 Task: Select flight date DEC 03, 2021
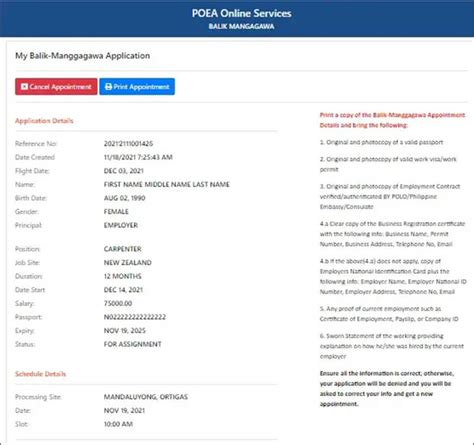pos(124,171)
